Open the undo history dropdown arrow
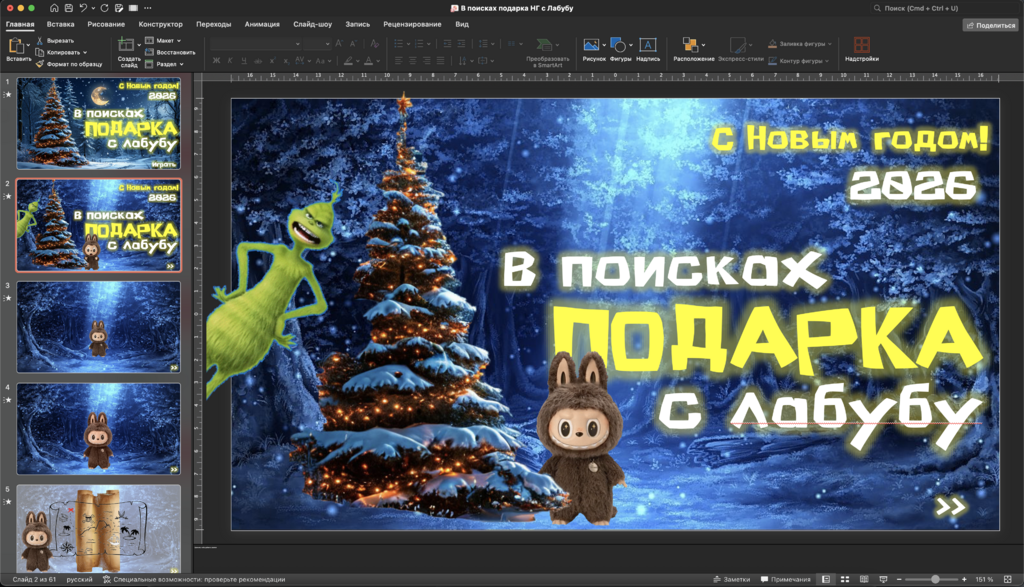The width and height of the screenshot is (1024, 587). click(x=93, y=8)
